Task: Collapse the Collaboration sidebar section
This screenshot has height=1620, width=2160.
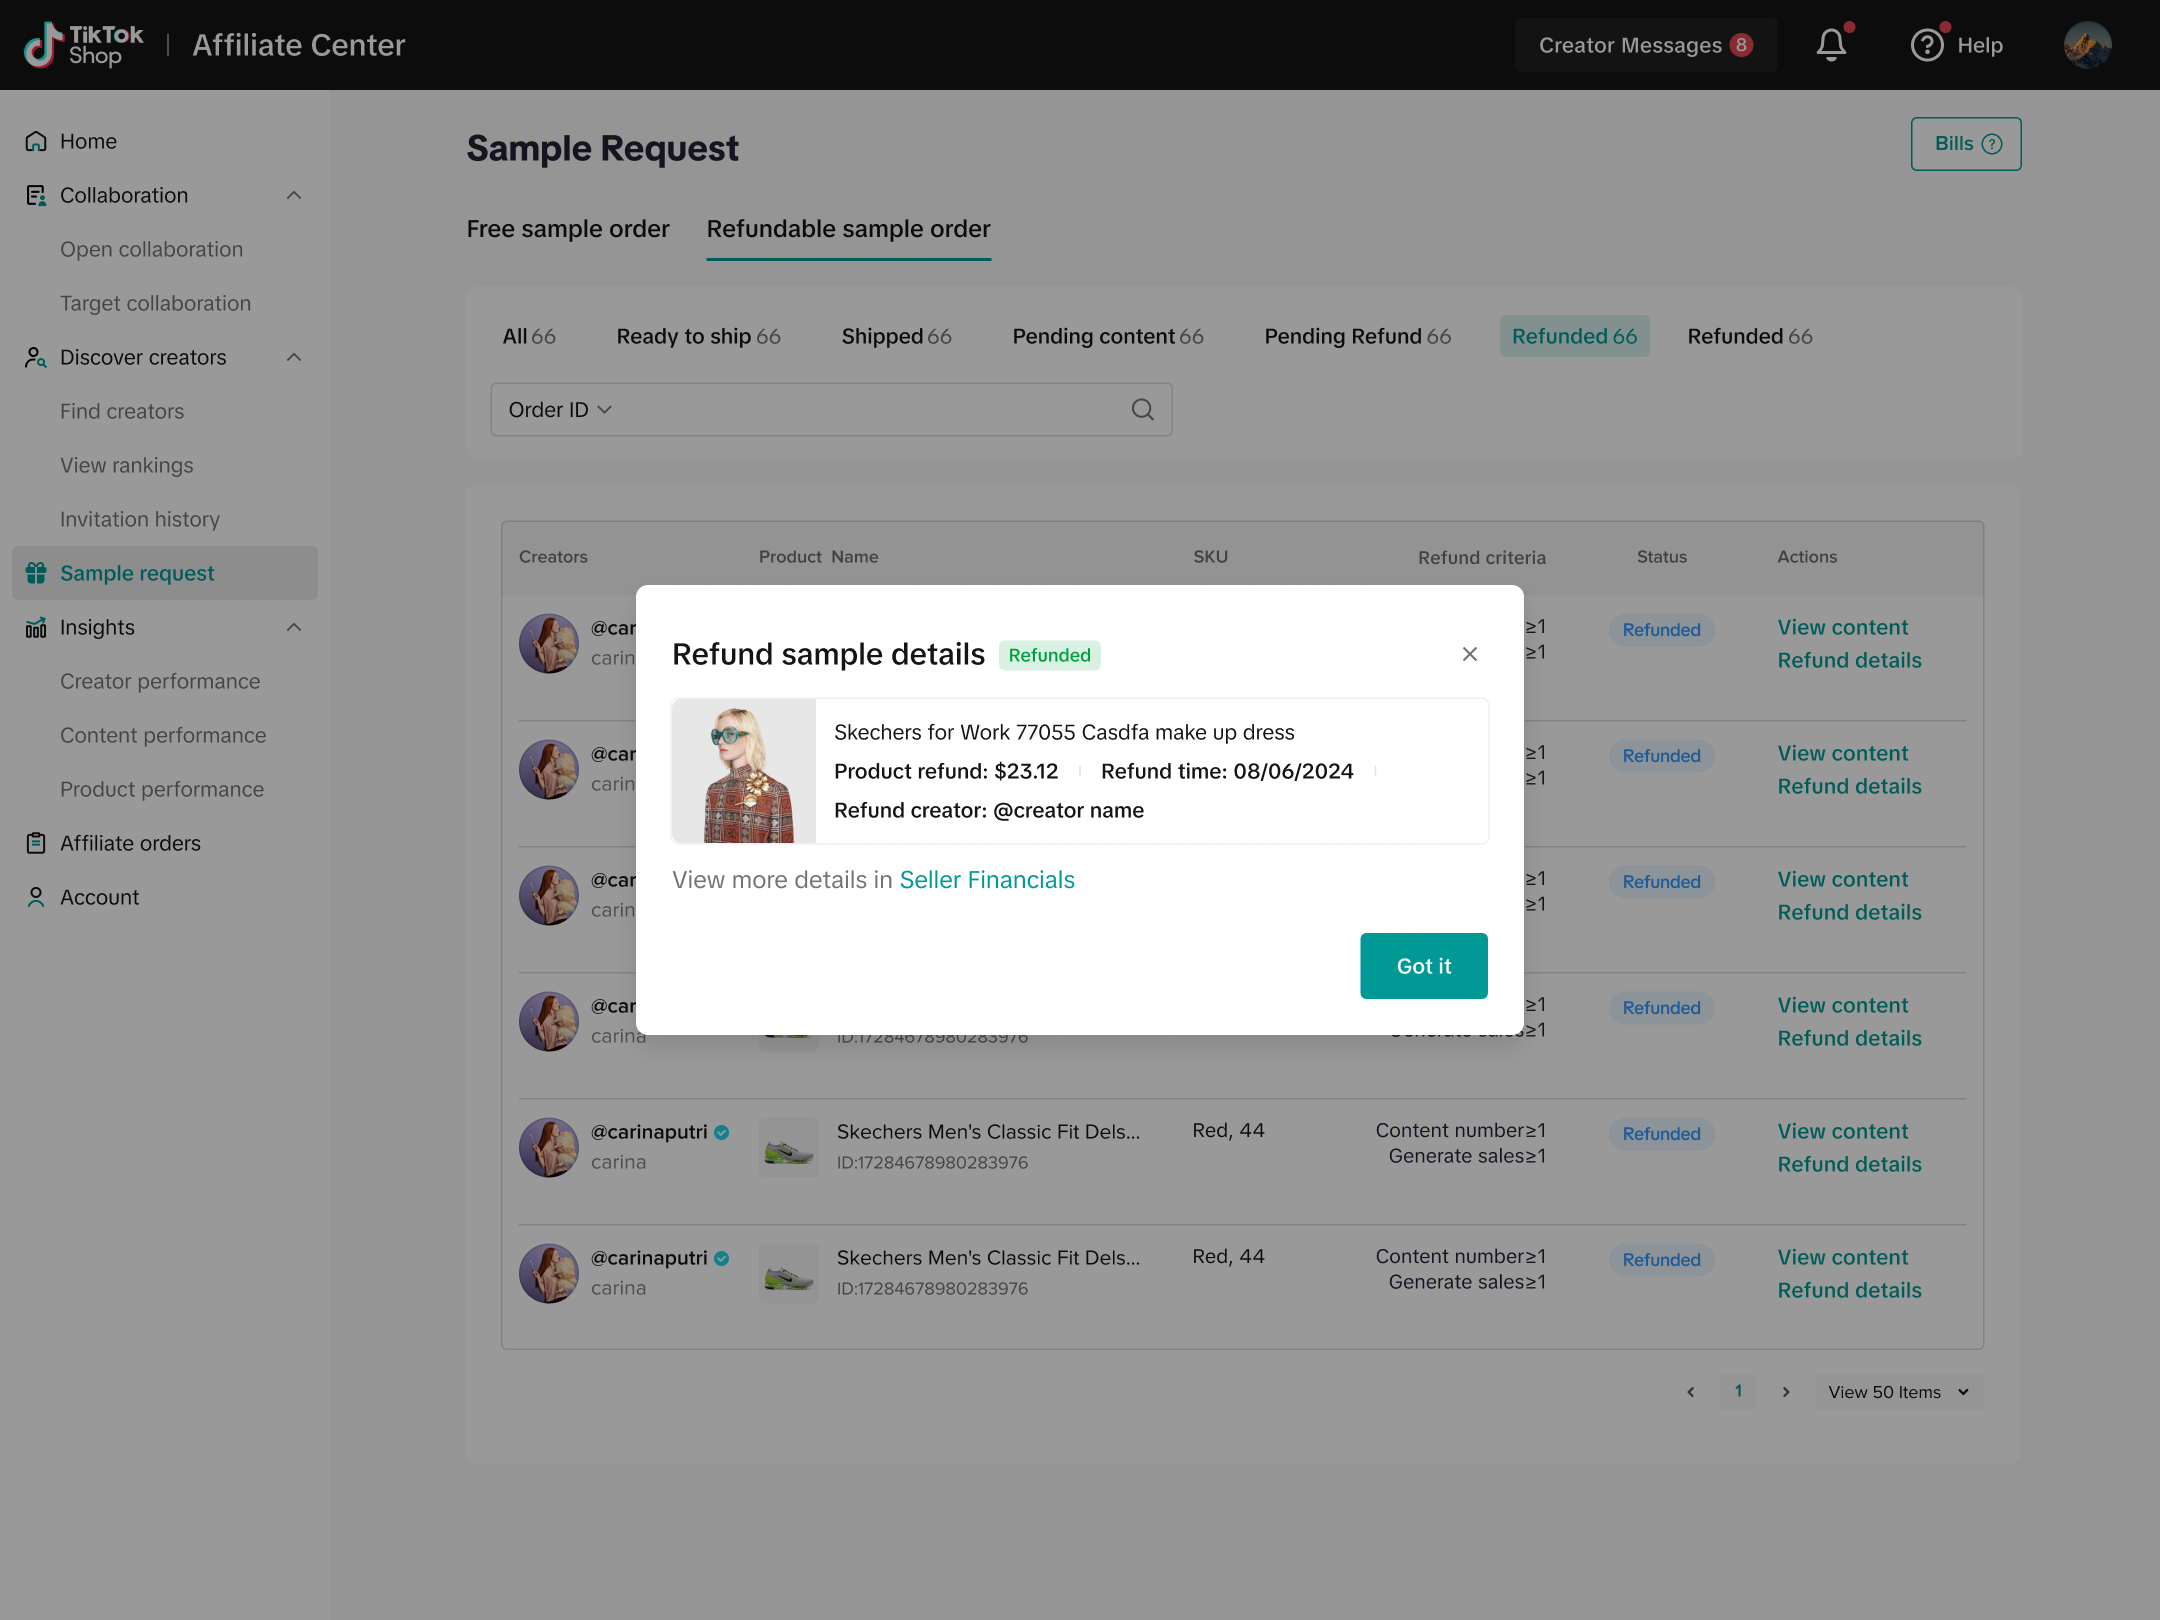Action: (294, 195)
